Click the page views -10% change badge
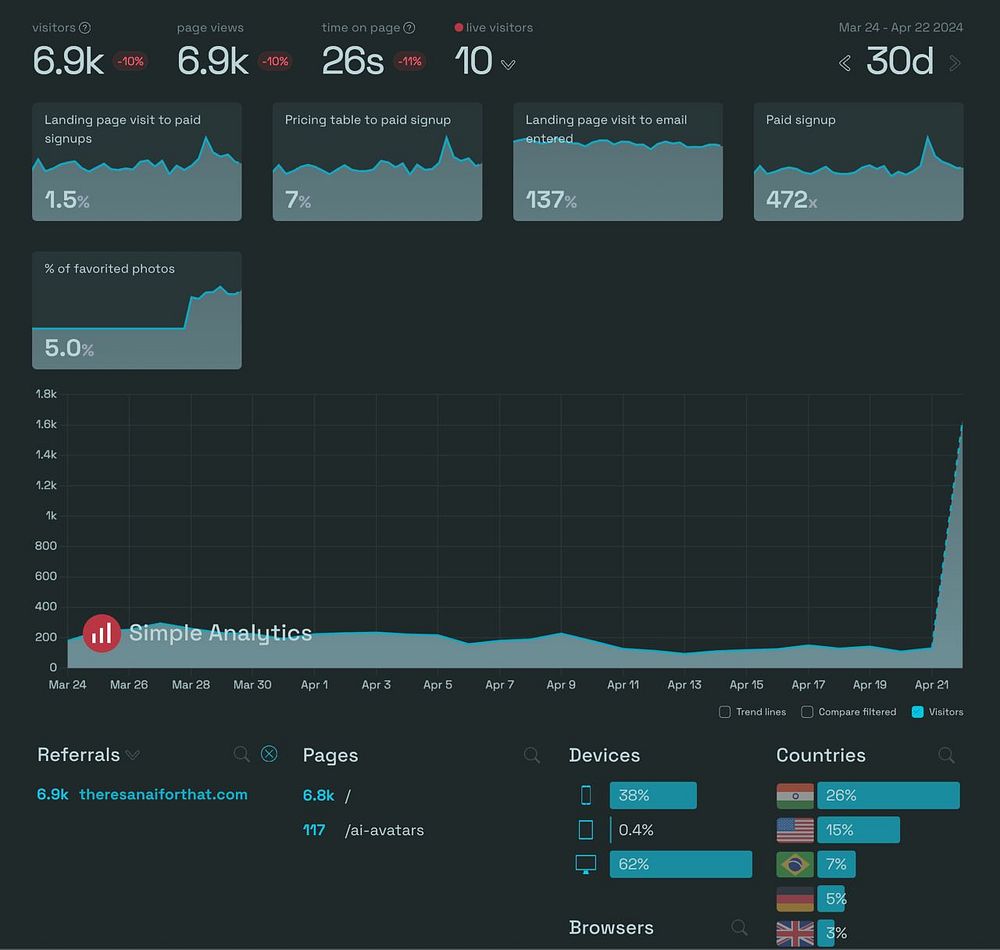 click(x=275, y=61)
